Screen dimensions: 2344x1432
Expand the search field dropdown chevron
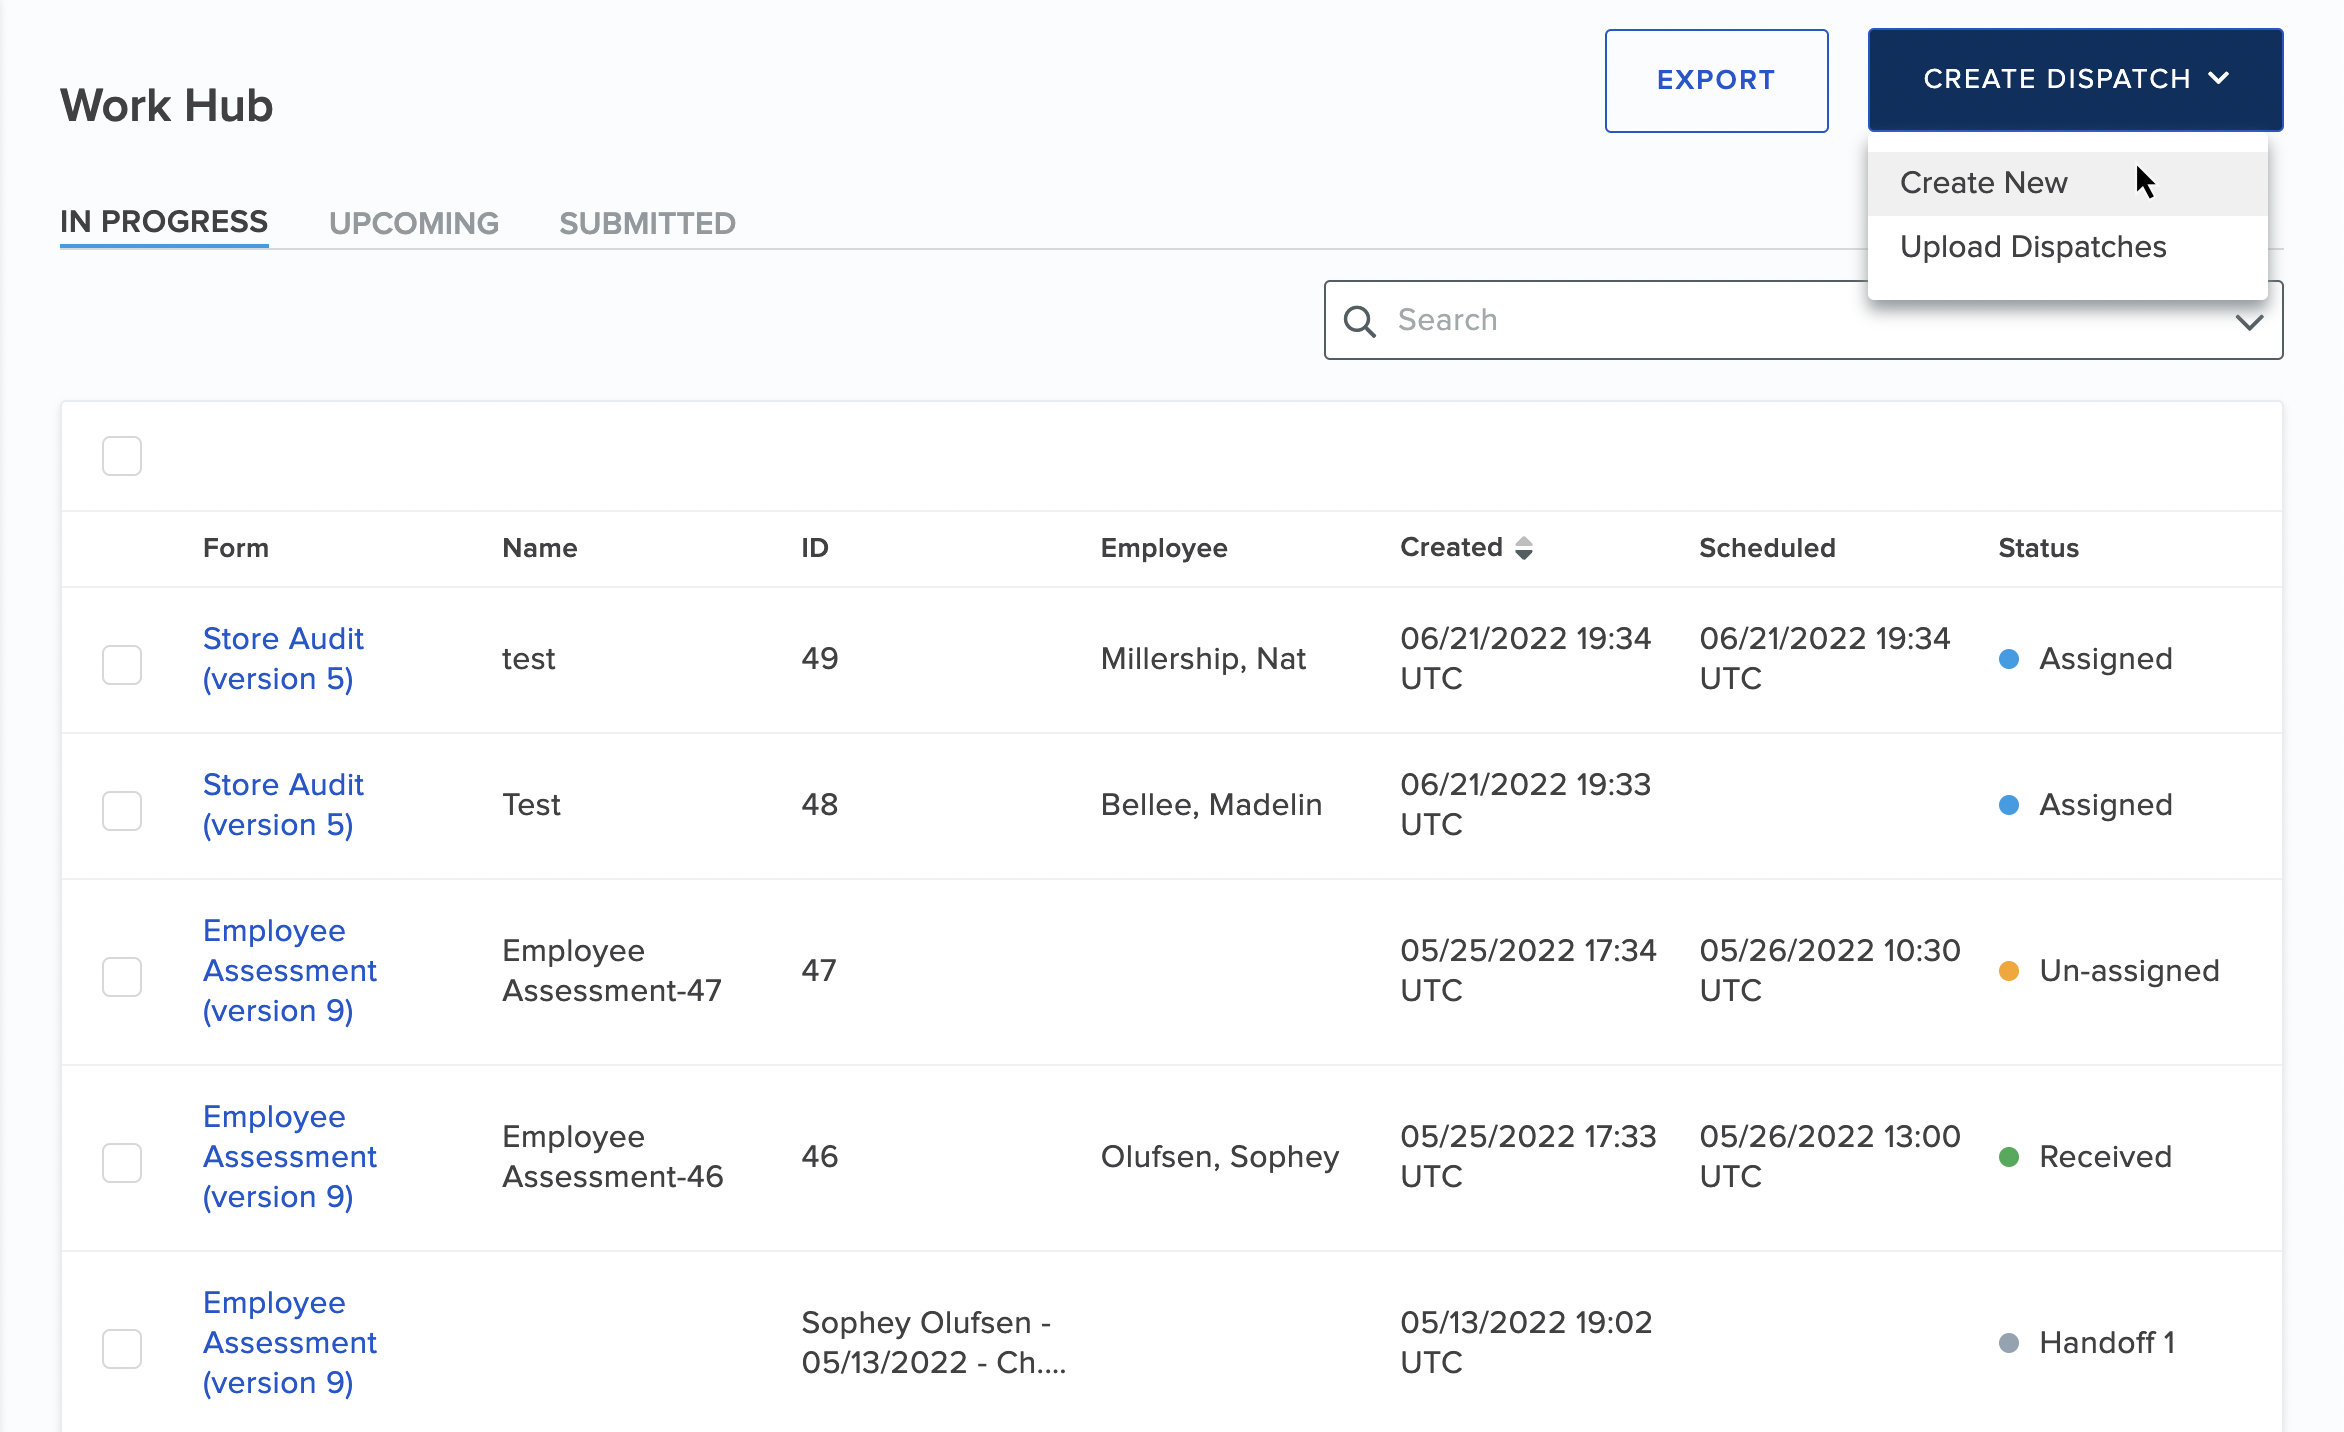pos(2249,322)
